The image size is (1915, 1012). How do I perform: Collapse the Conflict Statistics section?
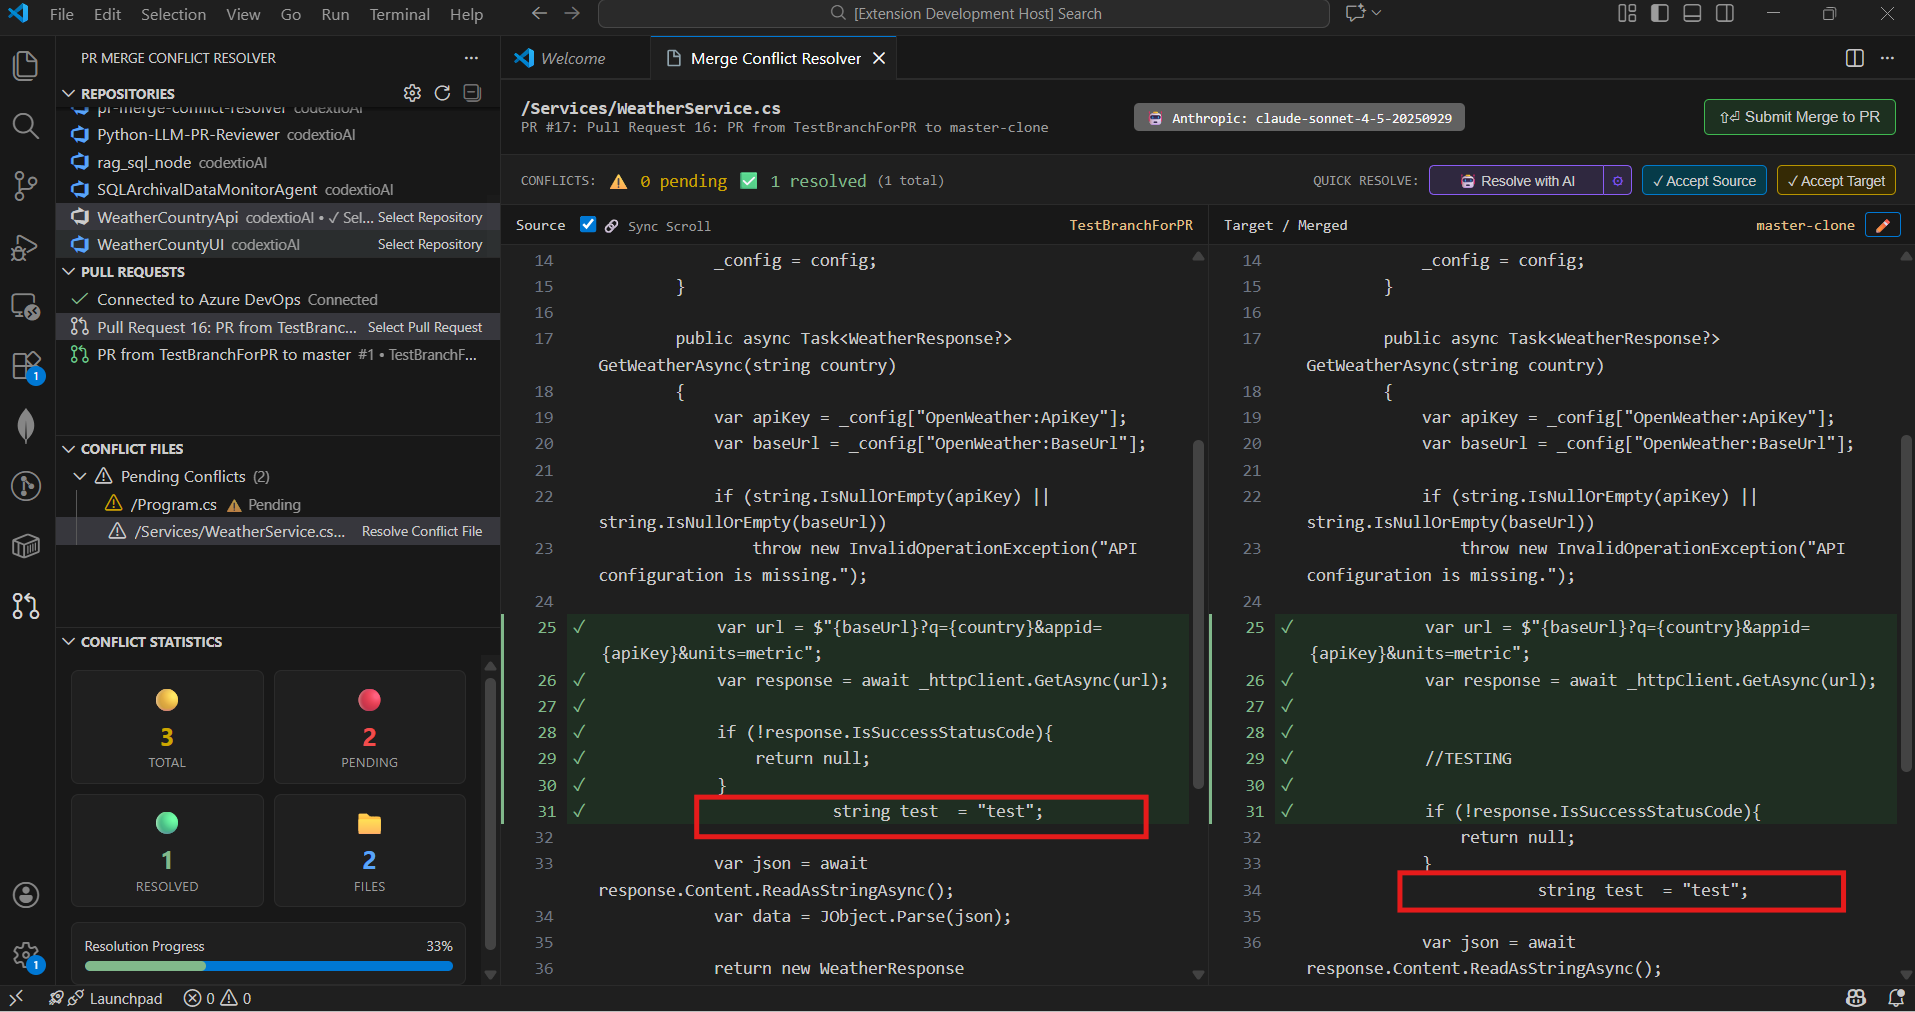point(69,642)
